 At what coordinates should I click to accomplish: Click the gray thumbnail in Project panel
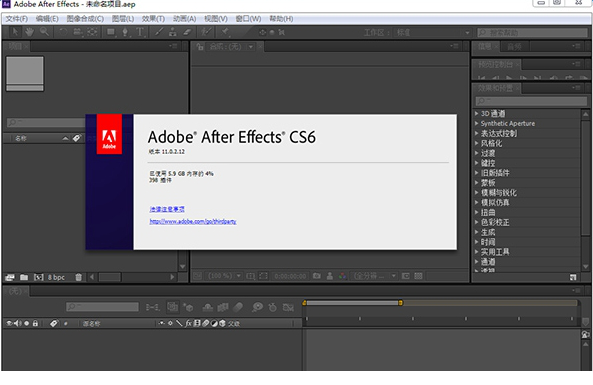25,73
